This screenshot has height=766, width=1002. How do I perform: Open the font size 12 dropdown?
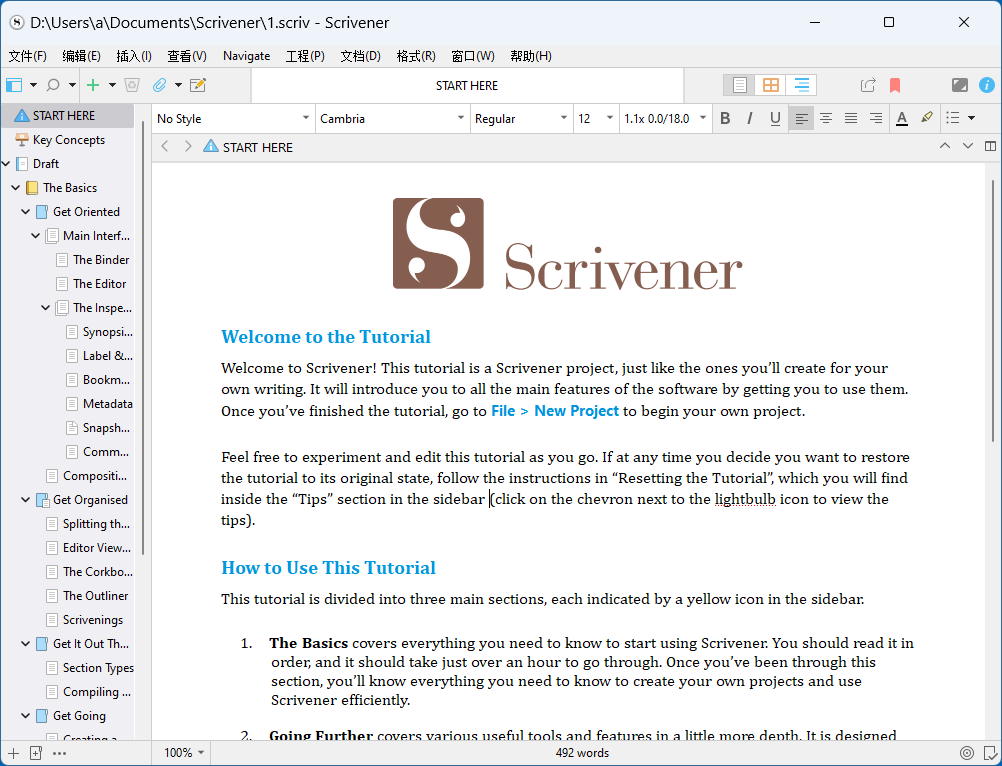[596, 118]
